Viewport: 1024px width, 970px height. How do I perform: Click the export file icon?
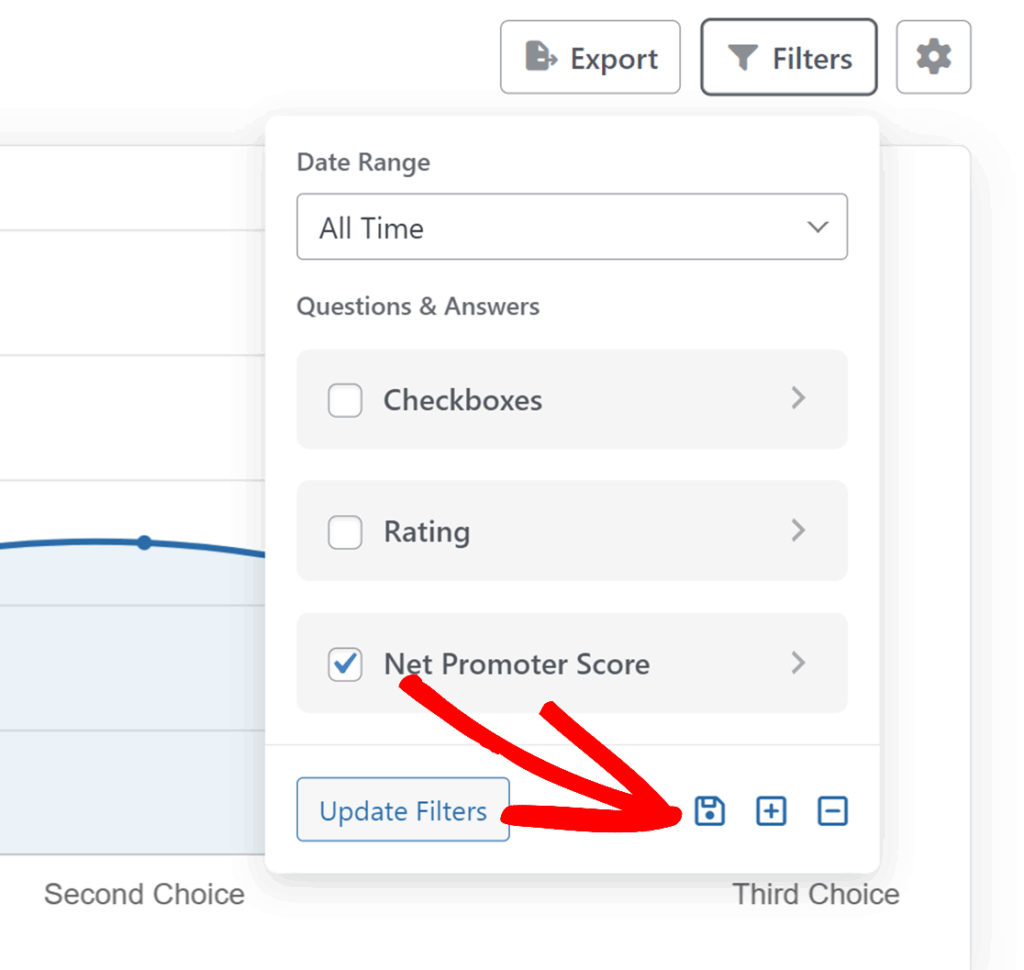541,58
